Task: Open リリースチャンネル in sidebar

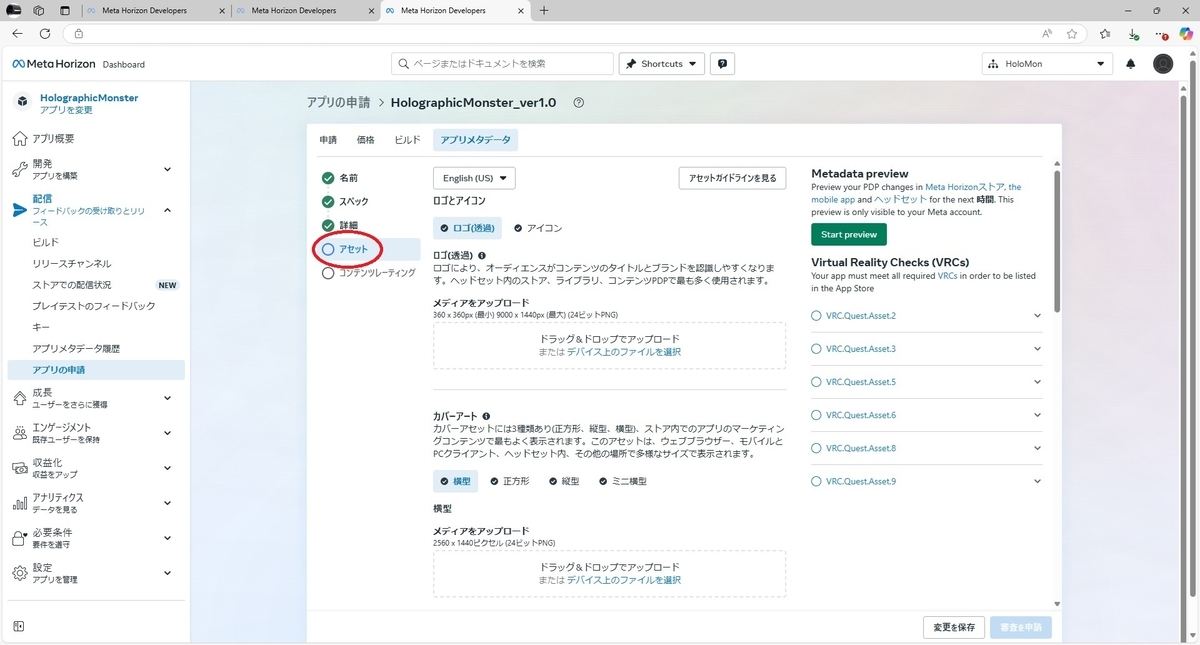Action: coord(72,264)
